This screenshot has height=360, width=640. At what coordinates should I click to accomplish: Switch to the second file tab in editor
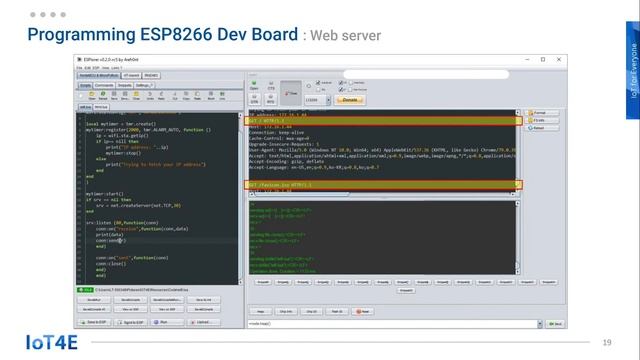point(101,107)
